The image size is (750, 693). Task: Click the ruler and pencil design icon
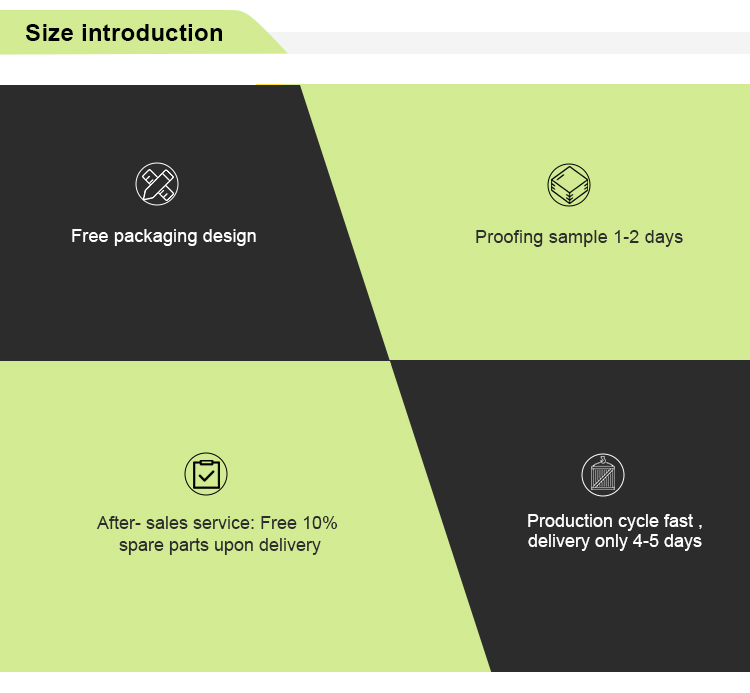[x=157, y=184]
